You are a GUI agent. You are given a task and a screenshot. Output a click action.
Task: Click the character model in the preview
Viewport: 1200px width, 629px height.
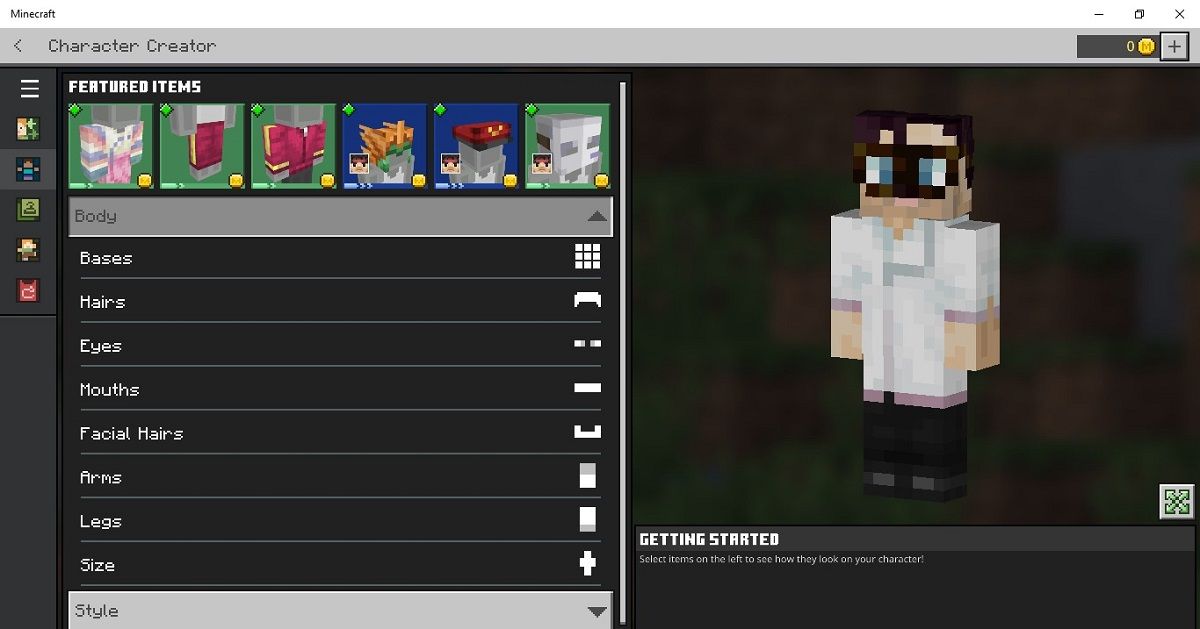[913, 305]
